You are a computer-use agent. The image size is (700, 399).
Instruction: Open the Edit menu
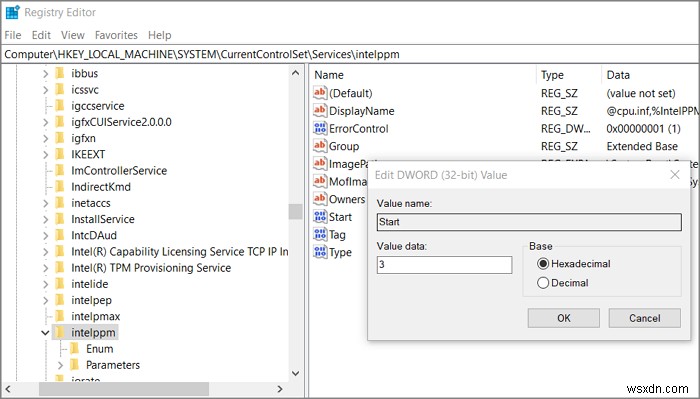tap(41, 35)
